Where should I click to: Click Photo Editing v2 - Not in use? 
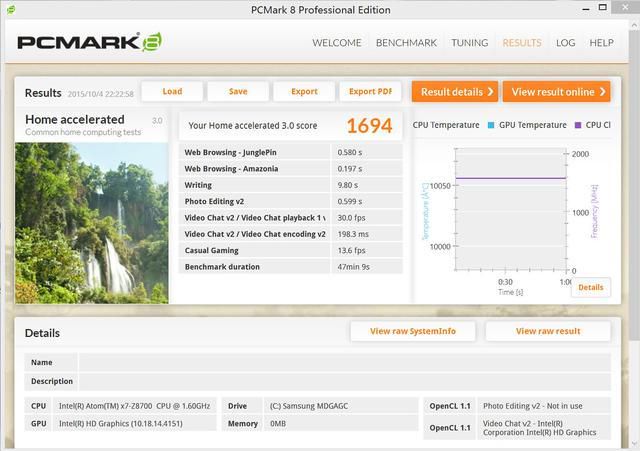[533, 406]
